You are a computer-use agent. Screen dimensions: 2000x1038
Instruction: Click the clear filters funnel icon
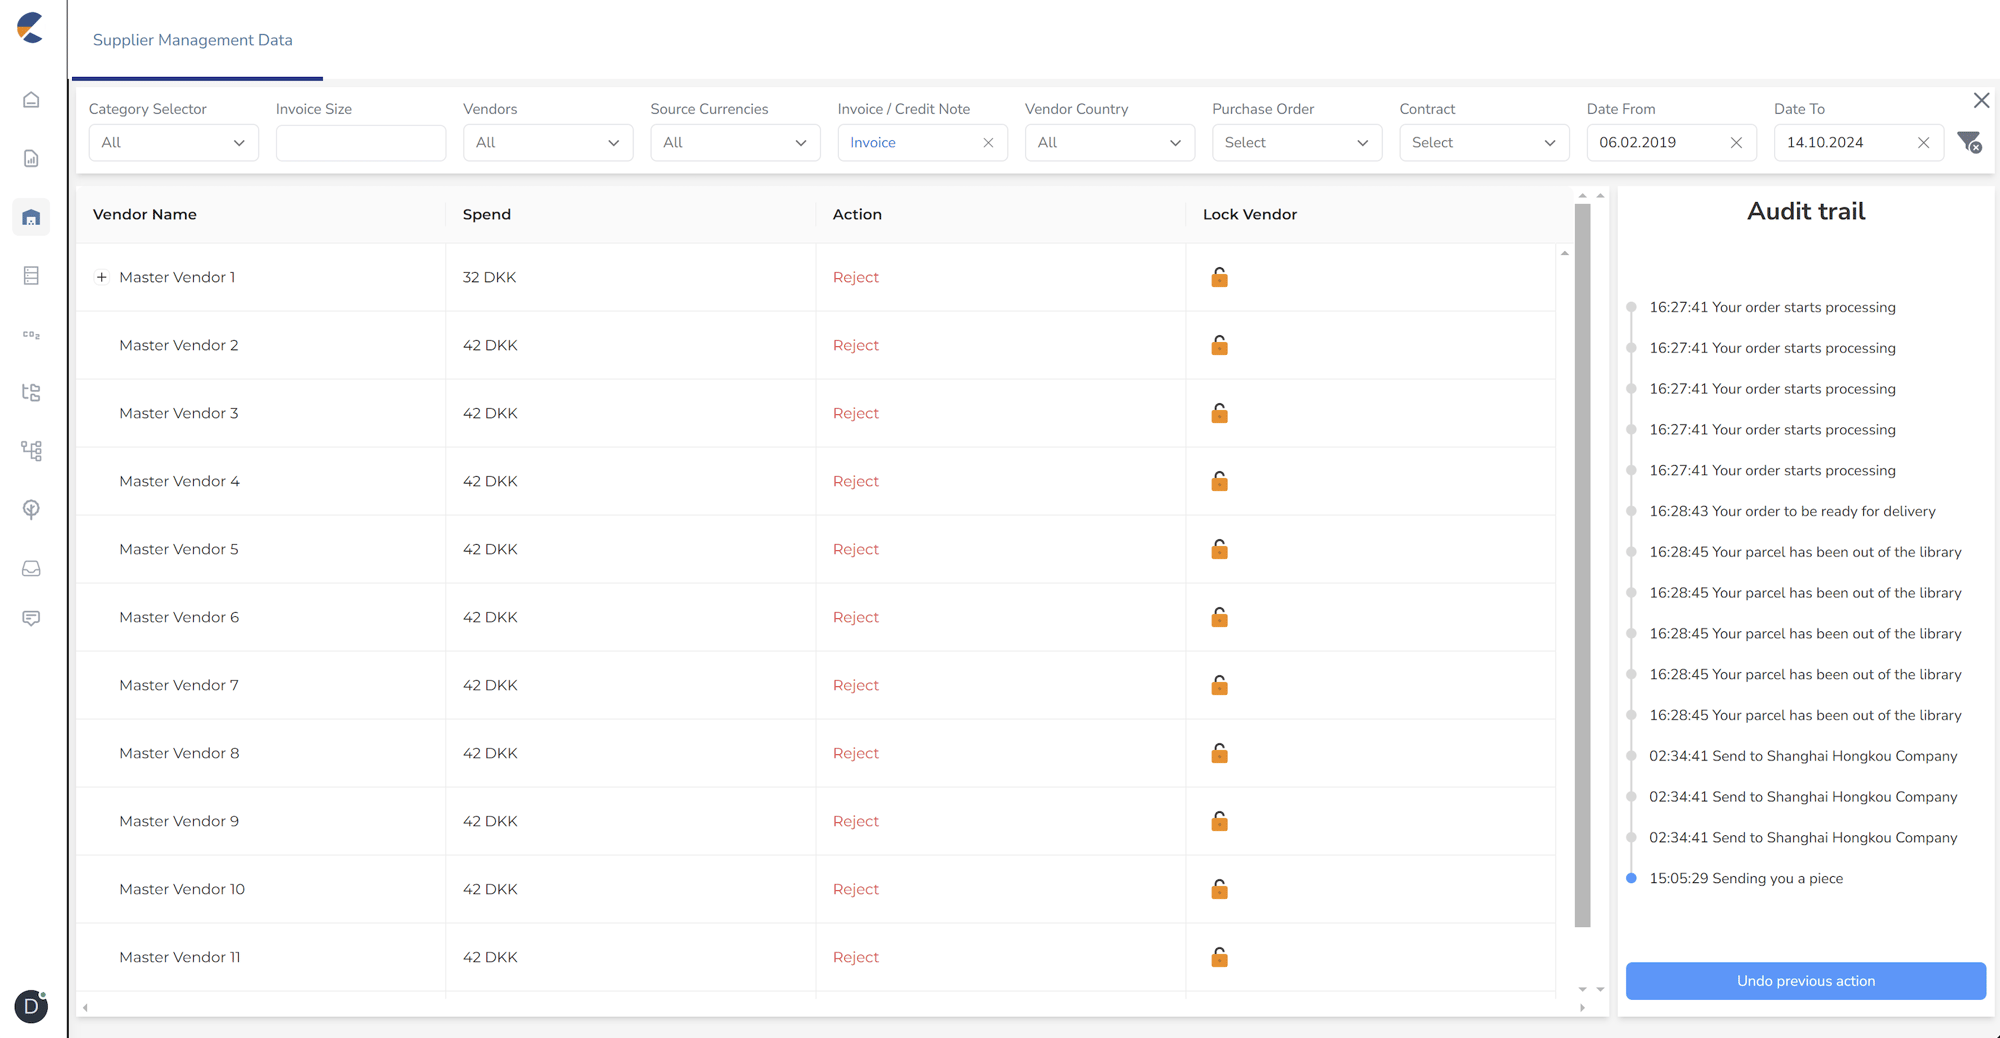click(x=1968, y=142)
